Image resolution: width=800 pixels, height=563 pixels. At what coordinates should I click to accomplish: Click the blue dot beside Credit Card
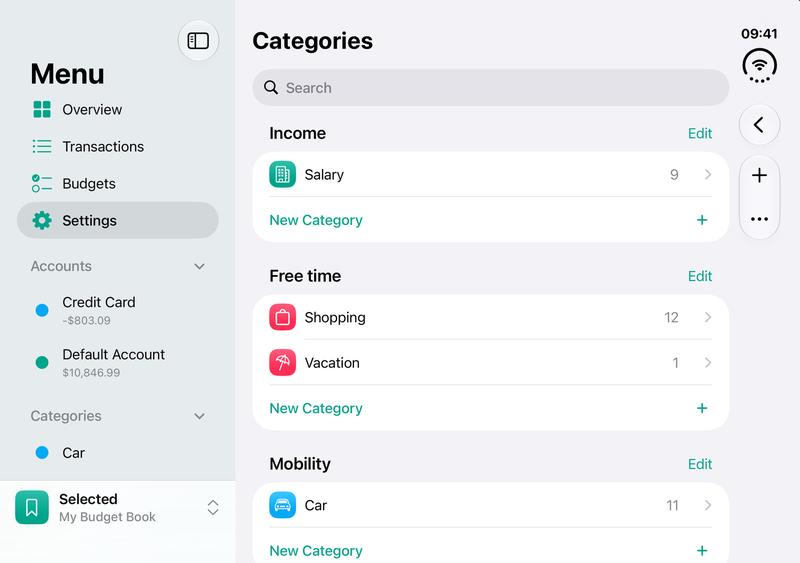click(42, 310)
